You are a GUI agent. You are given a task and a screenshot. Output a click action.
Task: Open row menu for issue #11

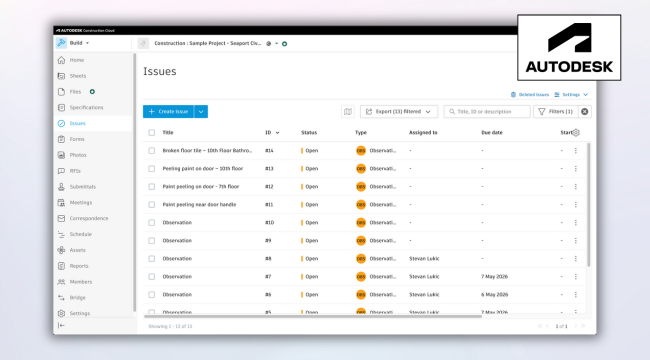point(576,204)
